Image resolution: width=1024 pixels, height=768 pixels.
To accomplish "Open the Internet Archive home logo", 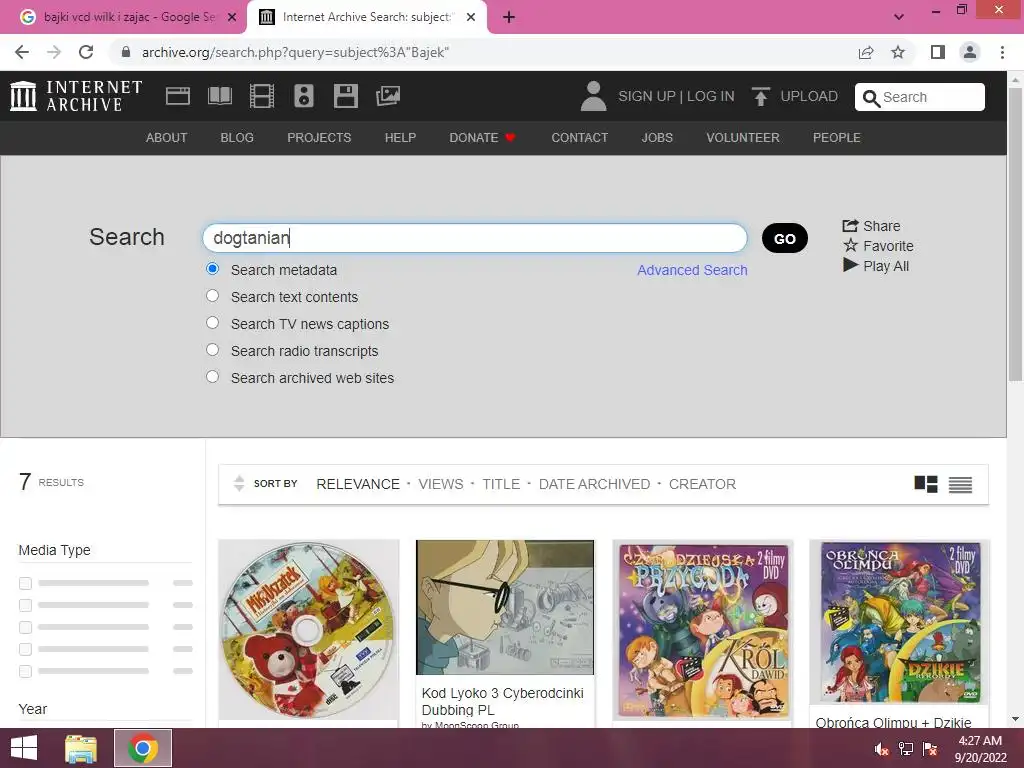I will coord(76,96).
